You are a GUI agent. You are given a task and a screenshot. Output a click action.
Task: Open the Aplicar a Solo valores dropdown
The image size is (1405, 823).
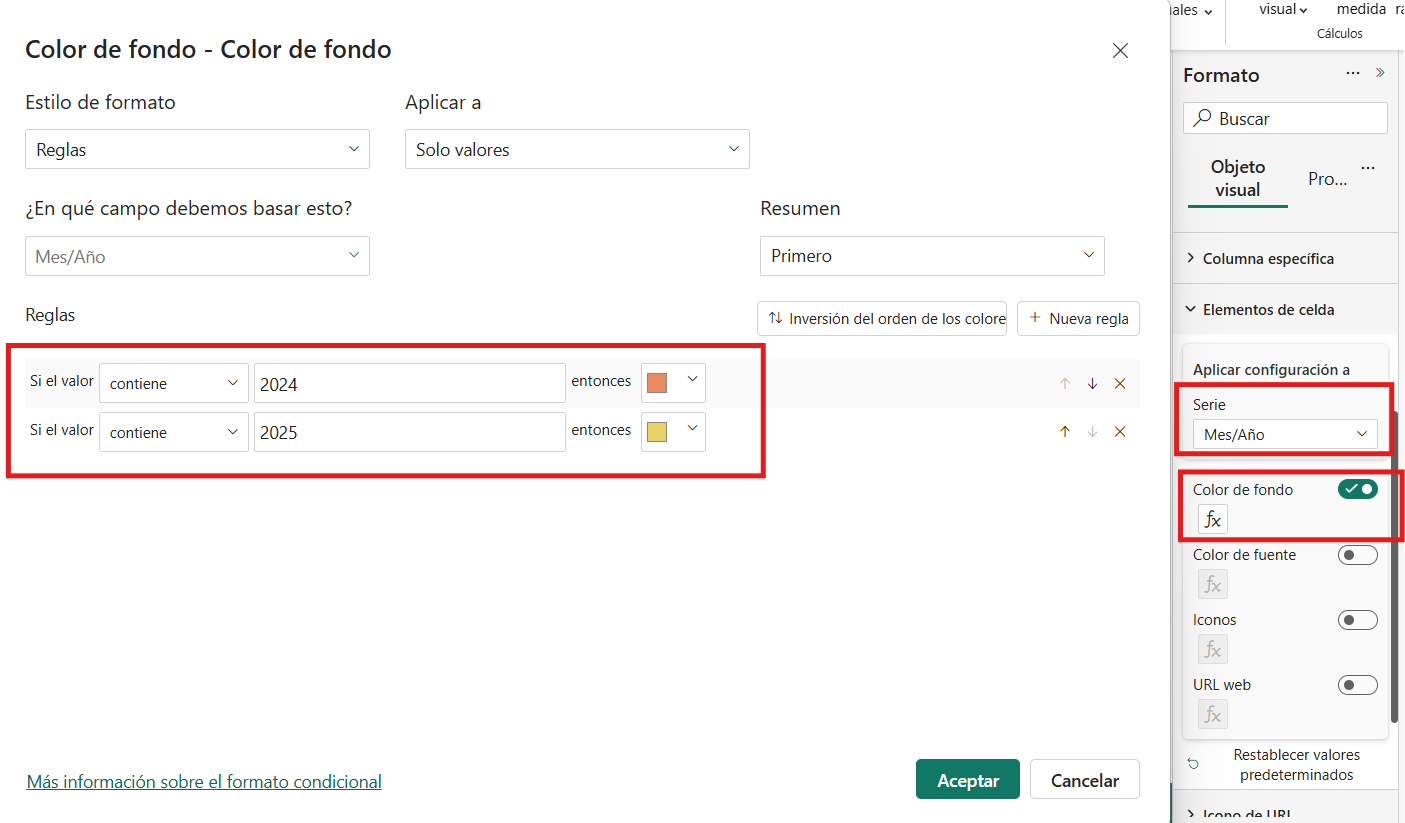(577, 150)
